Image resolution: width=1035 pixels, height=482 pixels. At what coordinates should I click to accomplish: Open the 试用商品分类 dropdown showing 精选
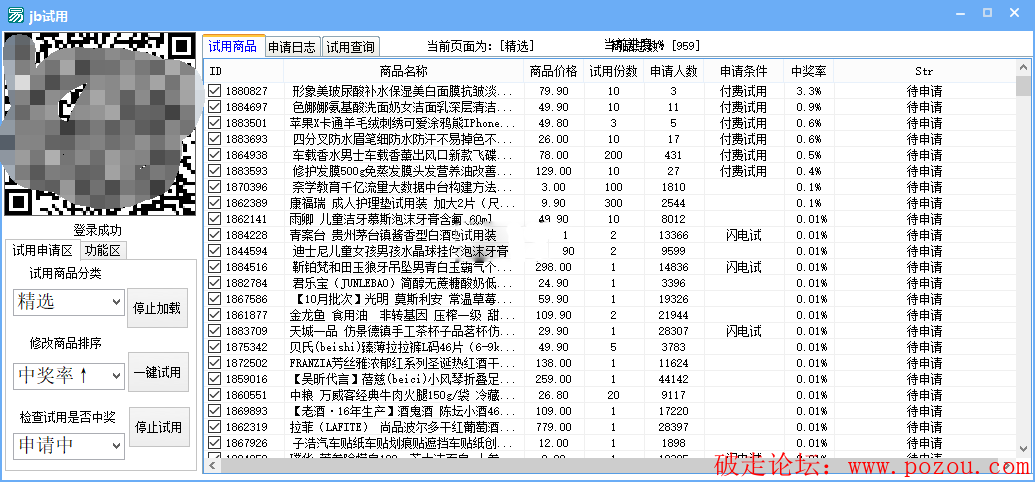69,302
